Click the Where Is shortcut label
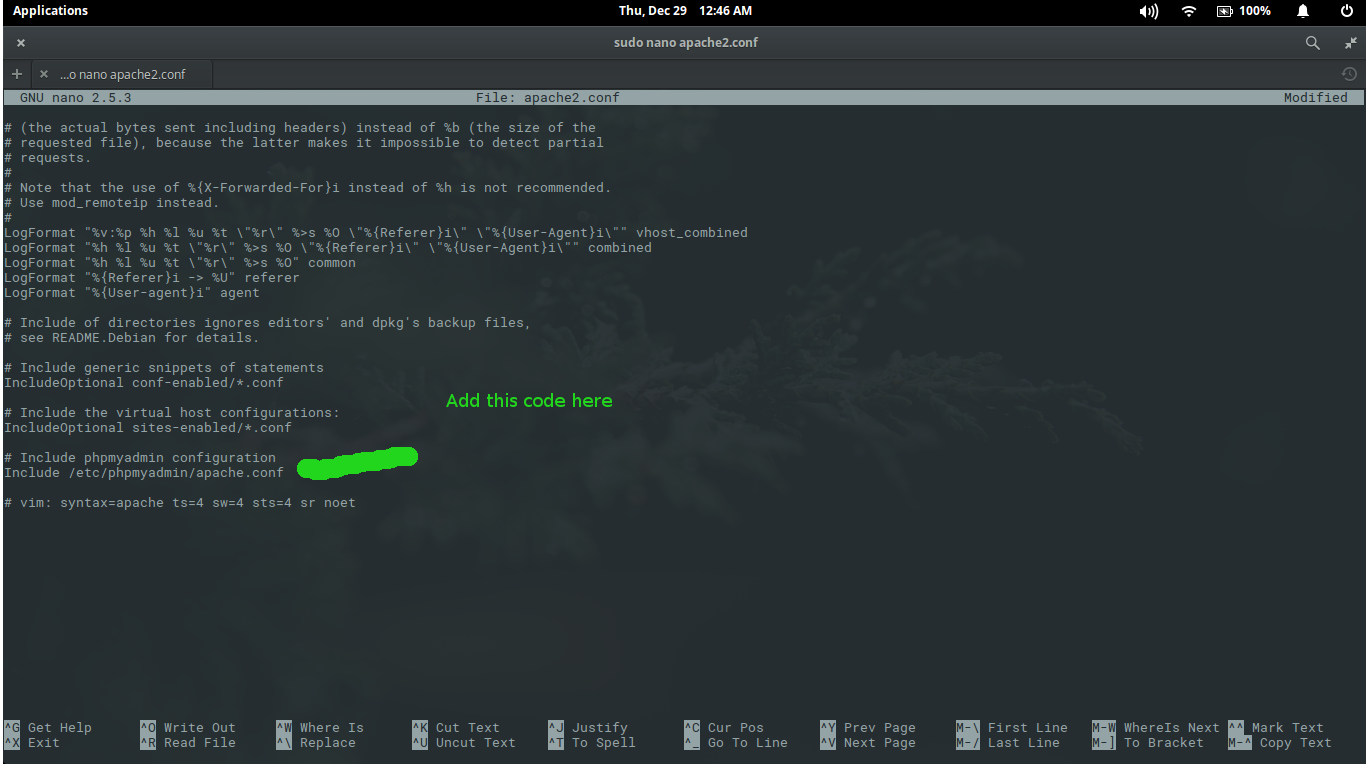Screen dimensions: 1366x768 pyautogui.click(x=331, y=727)
